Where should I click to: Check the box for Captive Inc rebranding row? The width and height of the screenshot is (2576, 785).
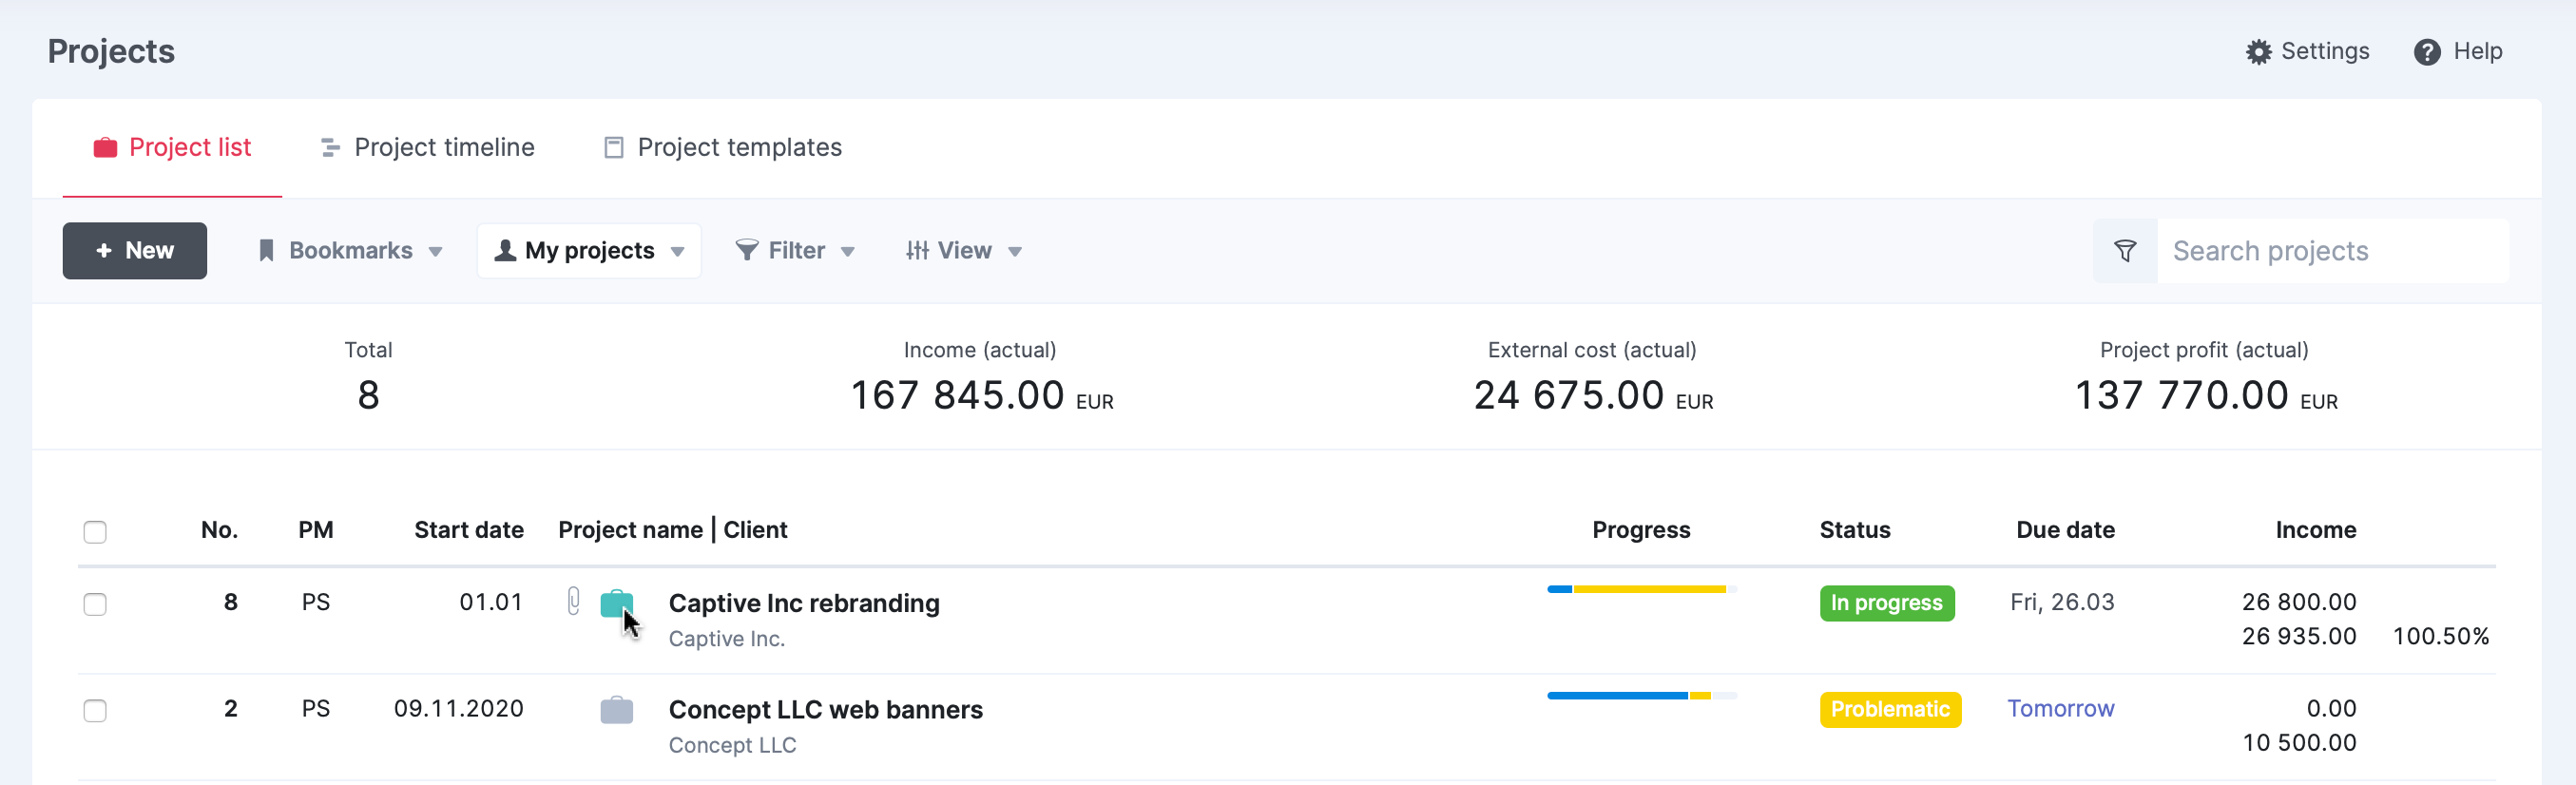pyautogui.click(x=95, y=604)
